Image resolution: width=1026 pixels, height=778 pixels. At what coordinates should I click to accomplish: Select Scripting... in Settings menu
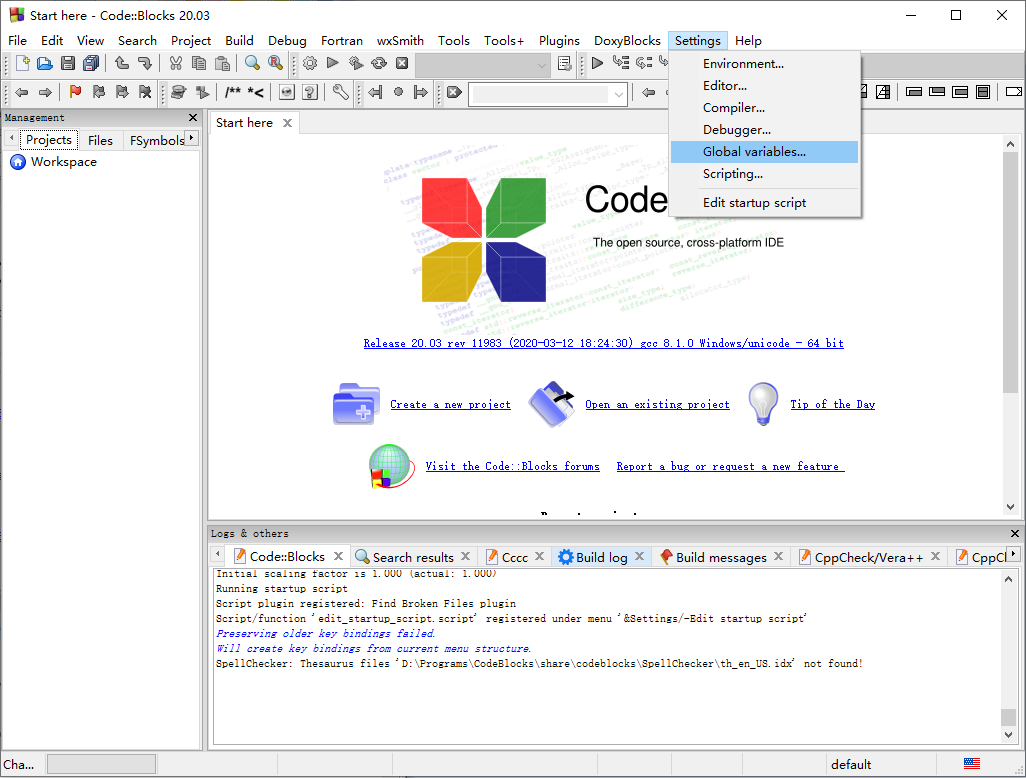tap(764, 174)
